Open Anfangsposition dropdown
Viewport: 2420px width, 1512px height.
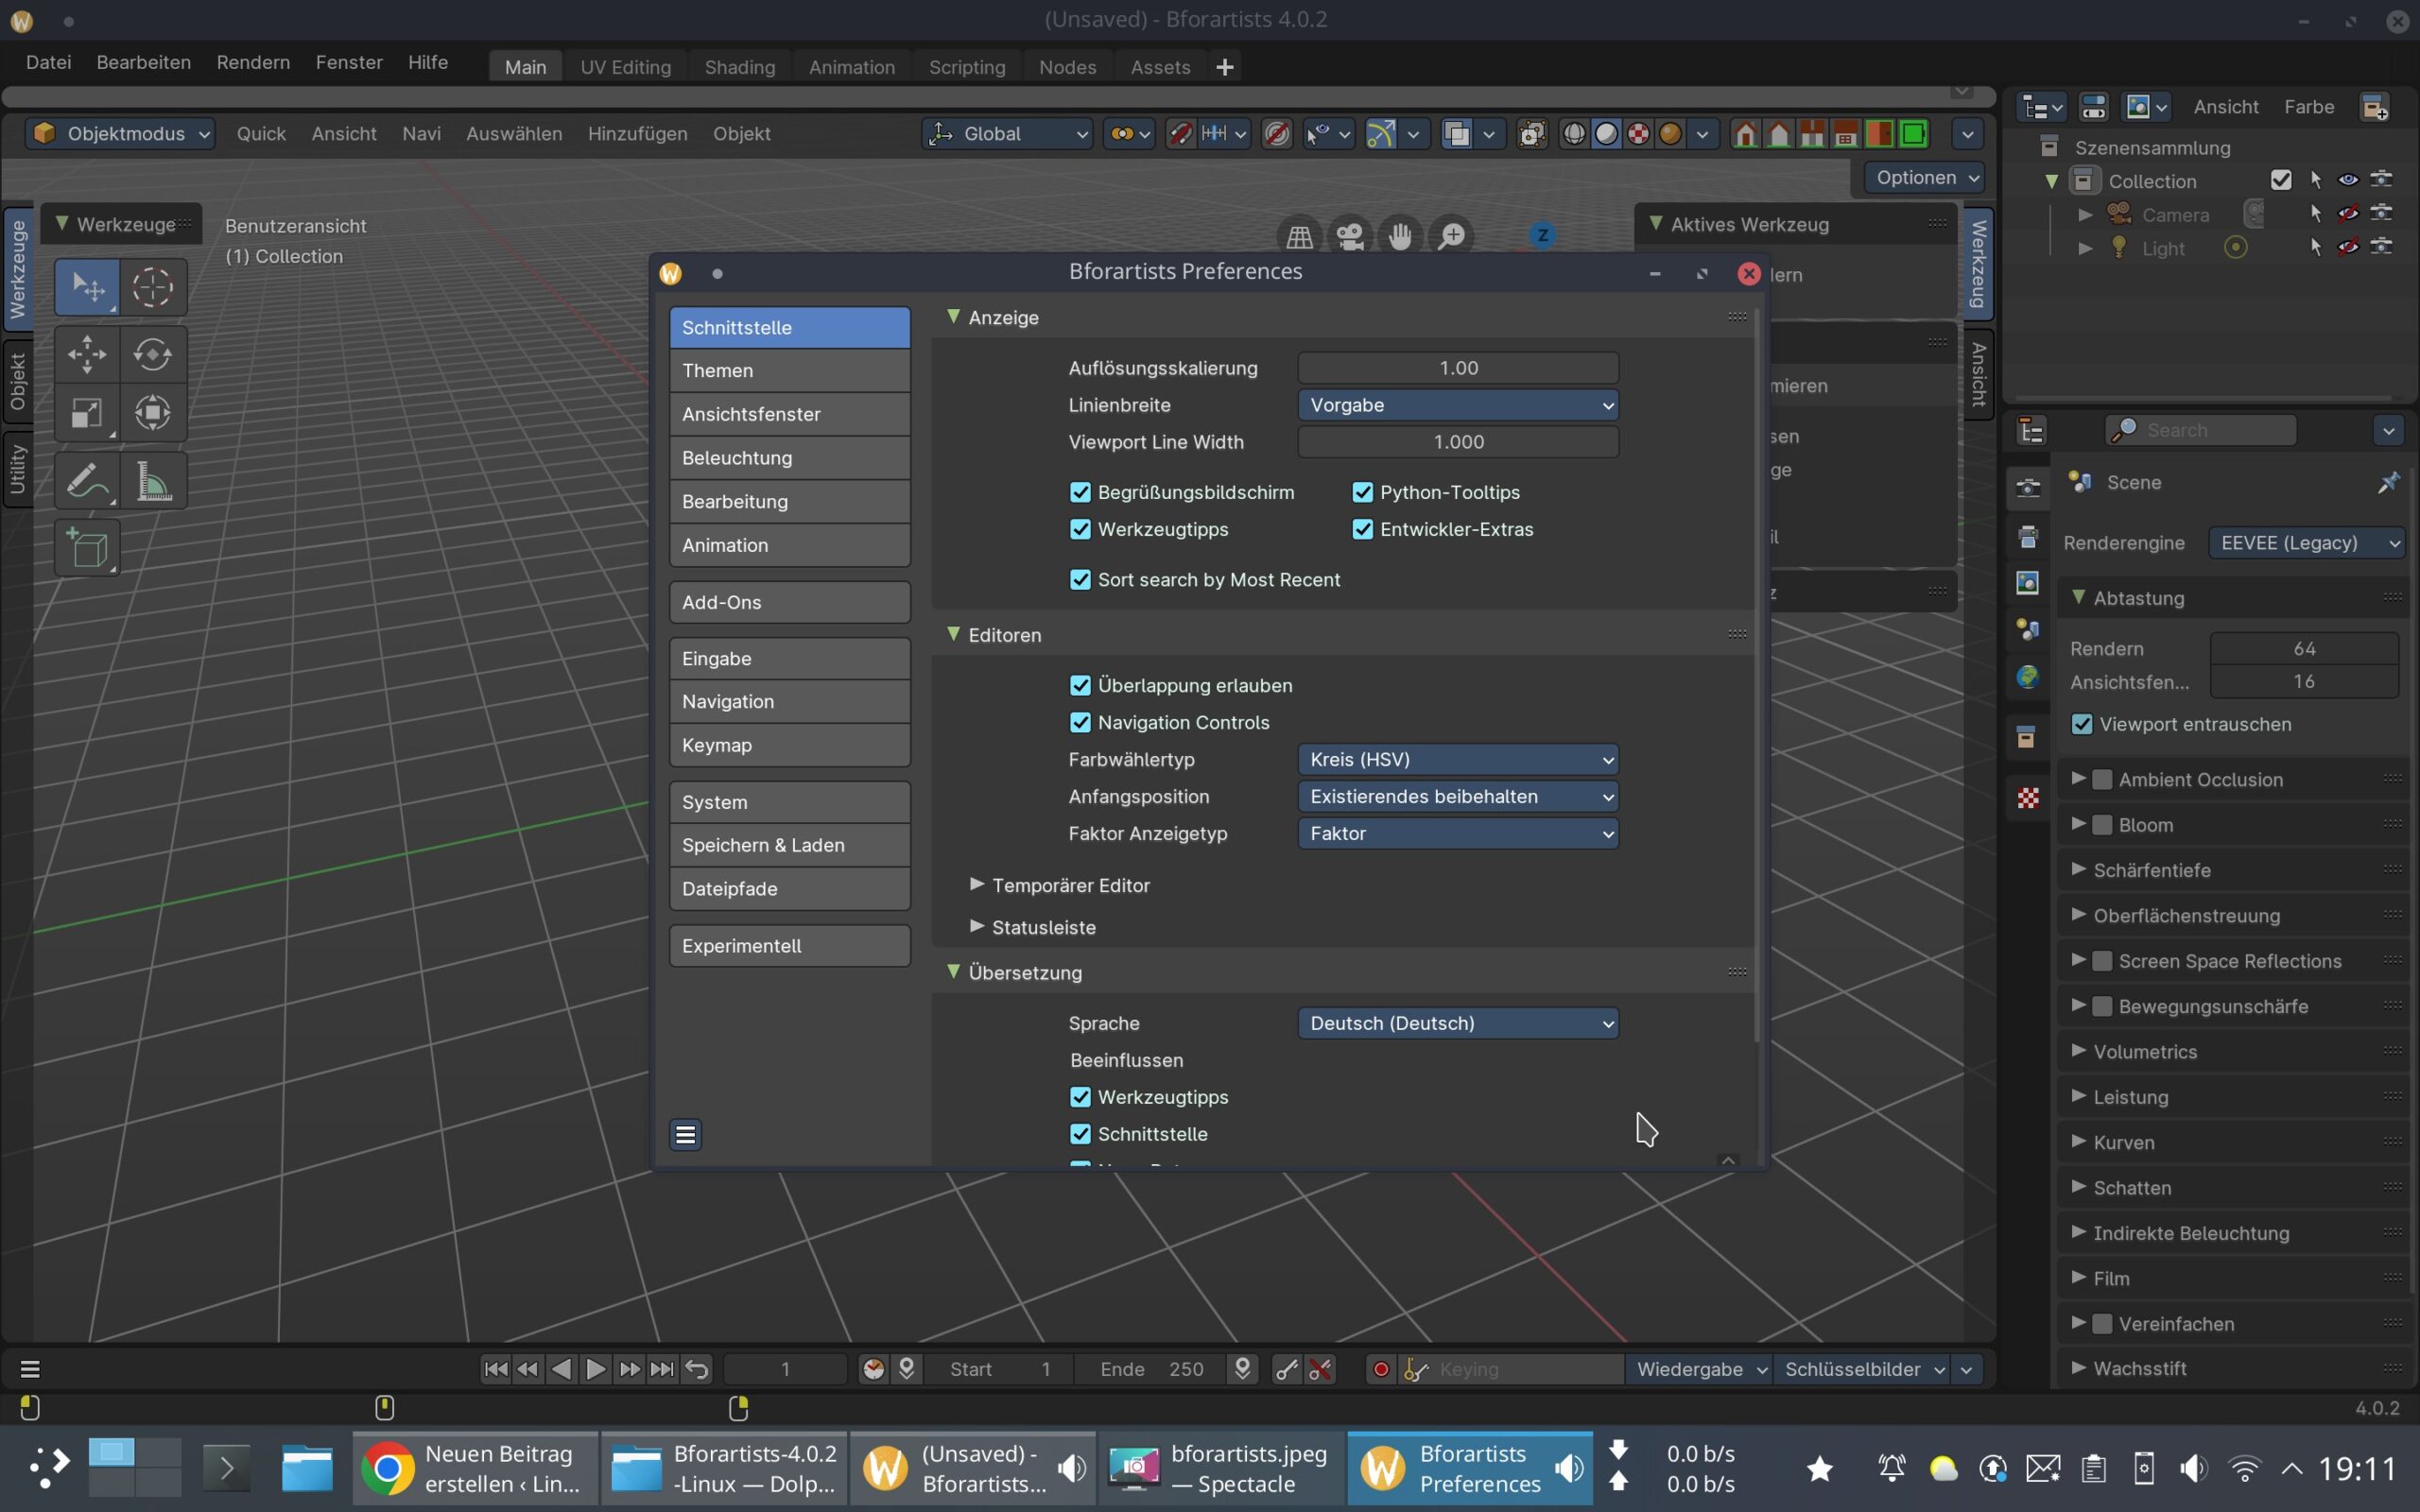click(1458, 796)
